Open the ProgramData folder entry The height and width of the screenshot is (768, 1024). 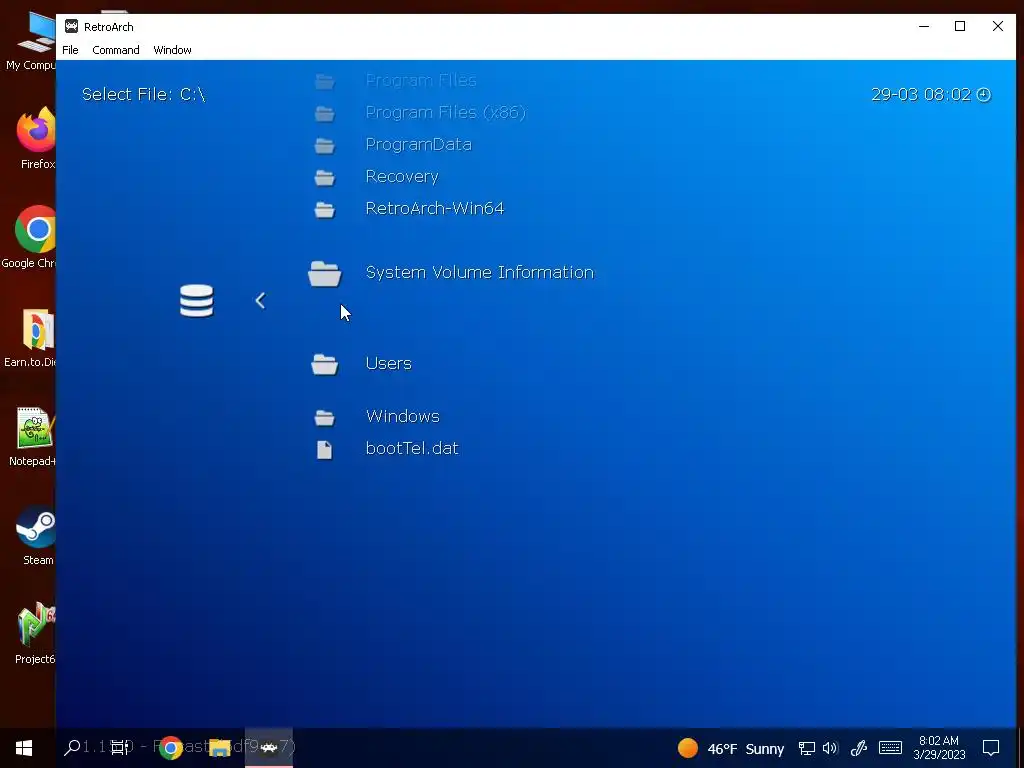point(418,144)
